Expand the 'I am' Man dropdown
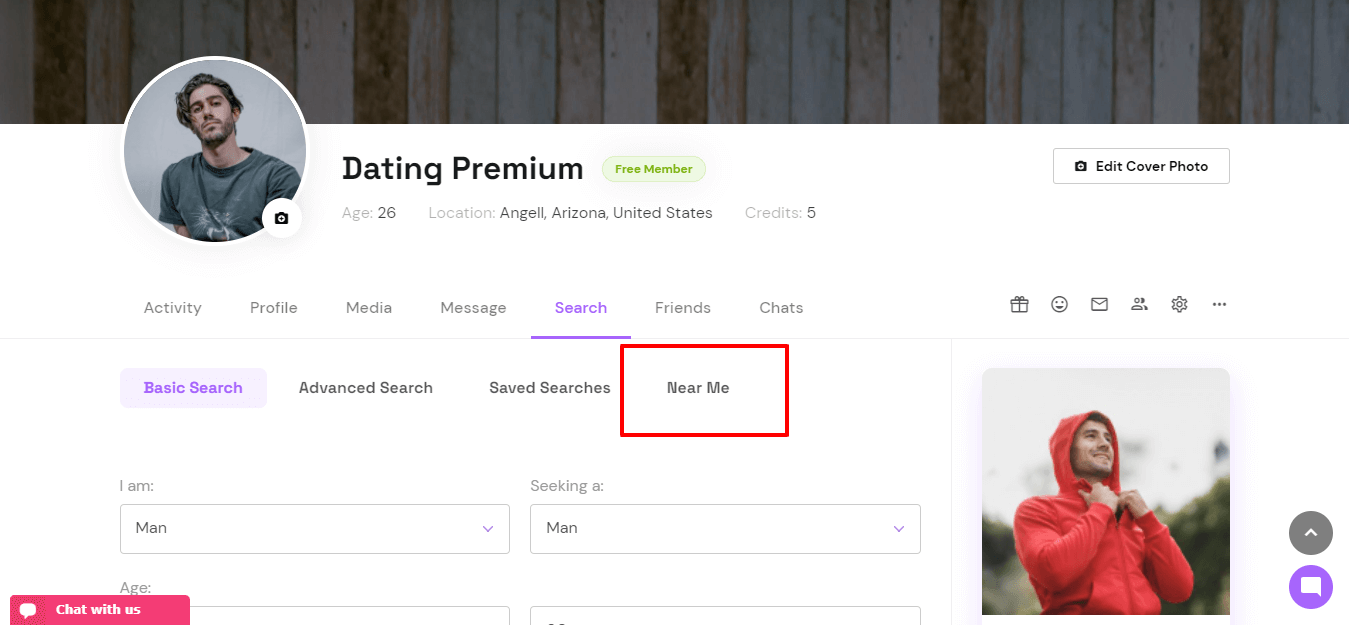Screen dimensions: 1349x625 [315, 528]
